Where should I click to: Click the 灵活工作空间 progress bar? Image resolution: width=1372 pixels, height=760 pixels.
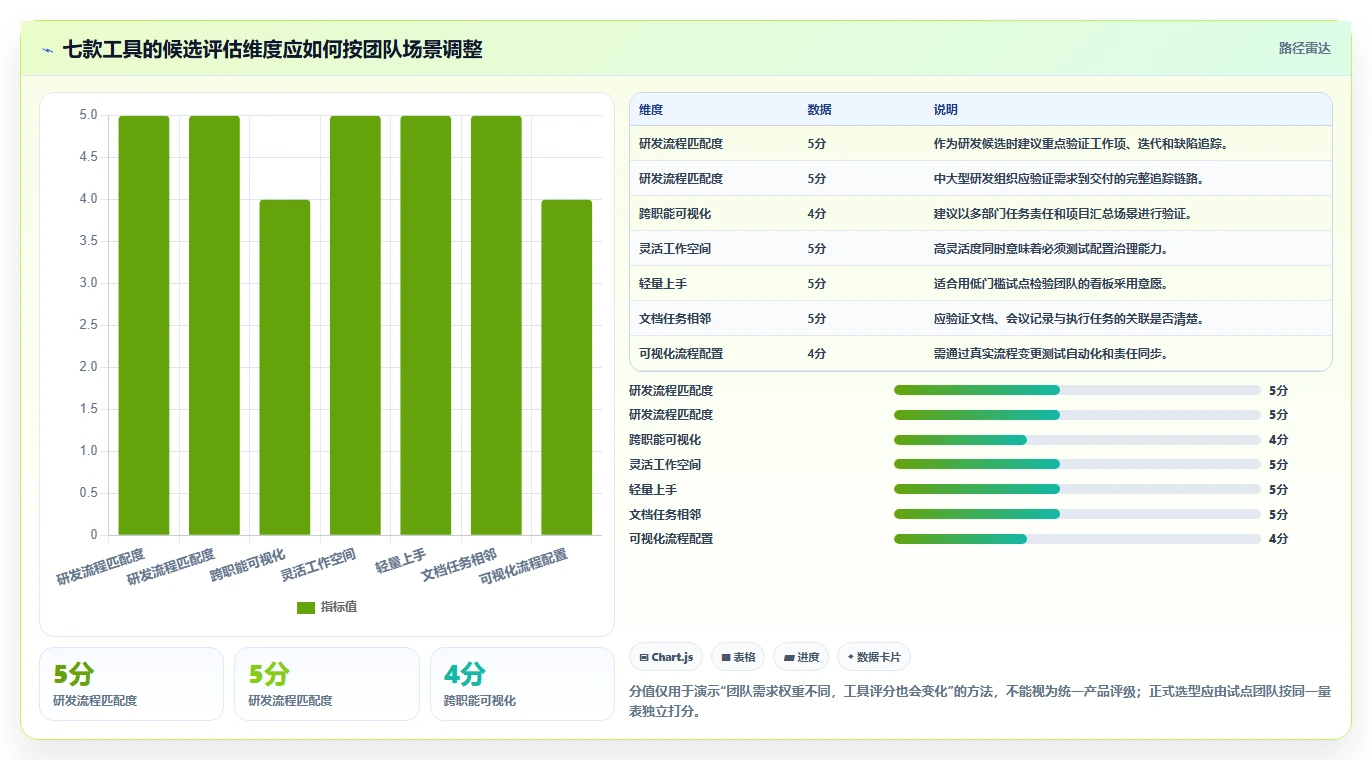click(x=1077, y=464)
